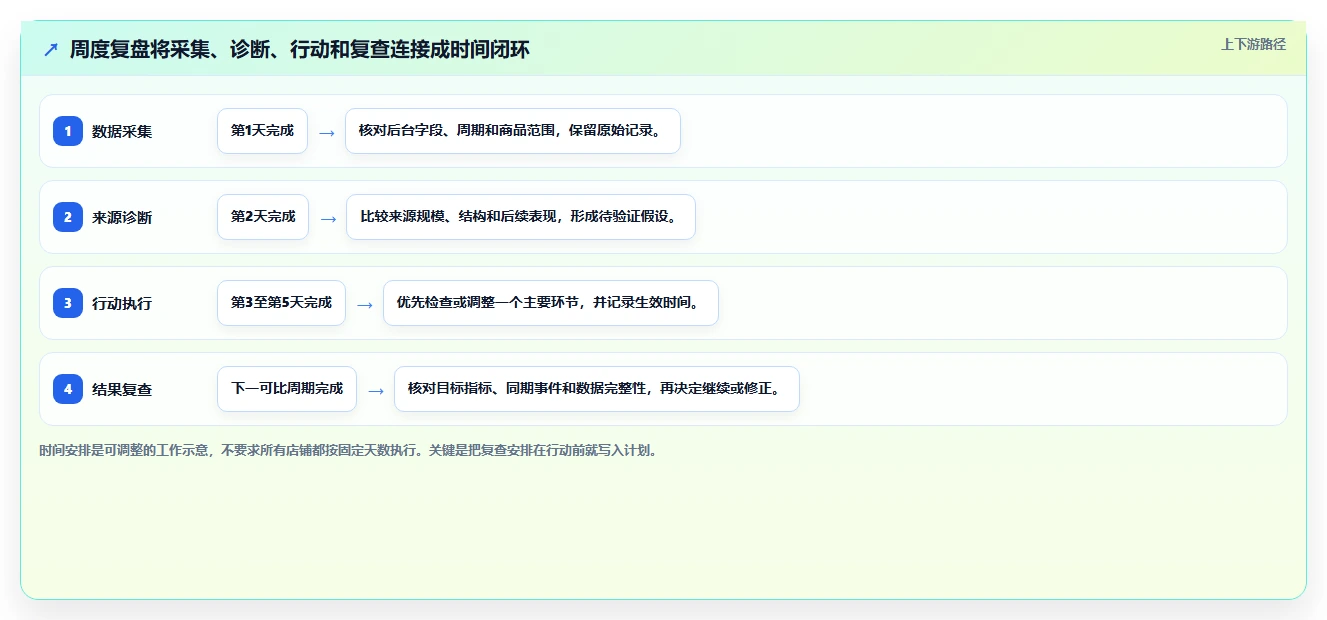Click the 数据采集 step label
This screenshot has height=620, width=1327.
tap(122, 131)
